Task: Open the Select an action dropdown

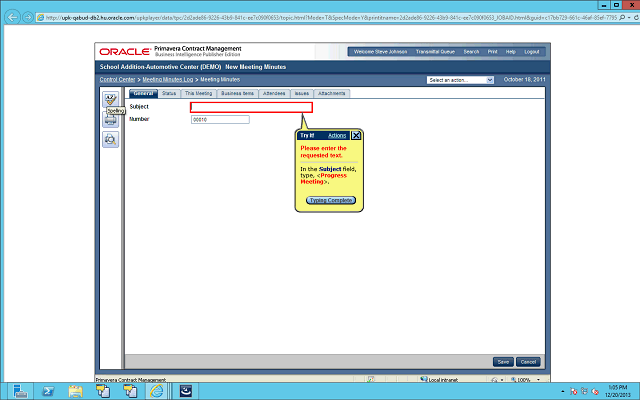Action: click(x=460, y=80)
